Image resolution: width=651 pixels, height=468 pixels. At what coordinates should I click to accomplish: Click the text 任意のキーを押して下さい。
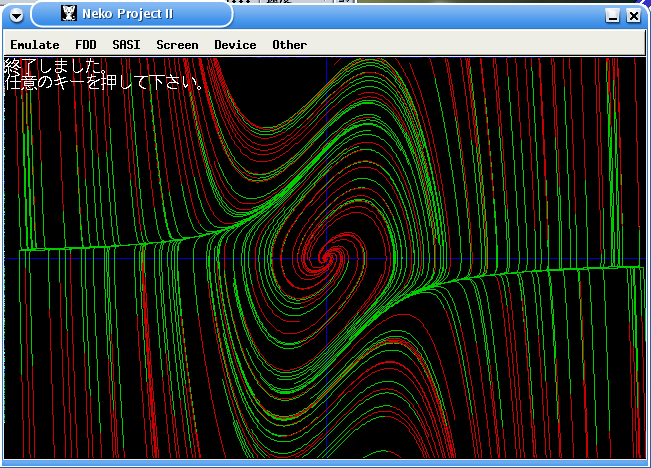click(105, 82)
